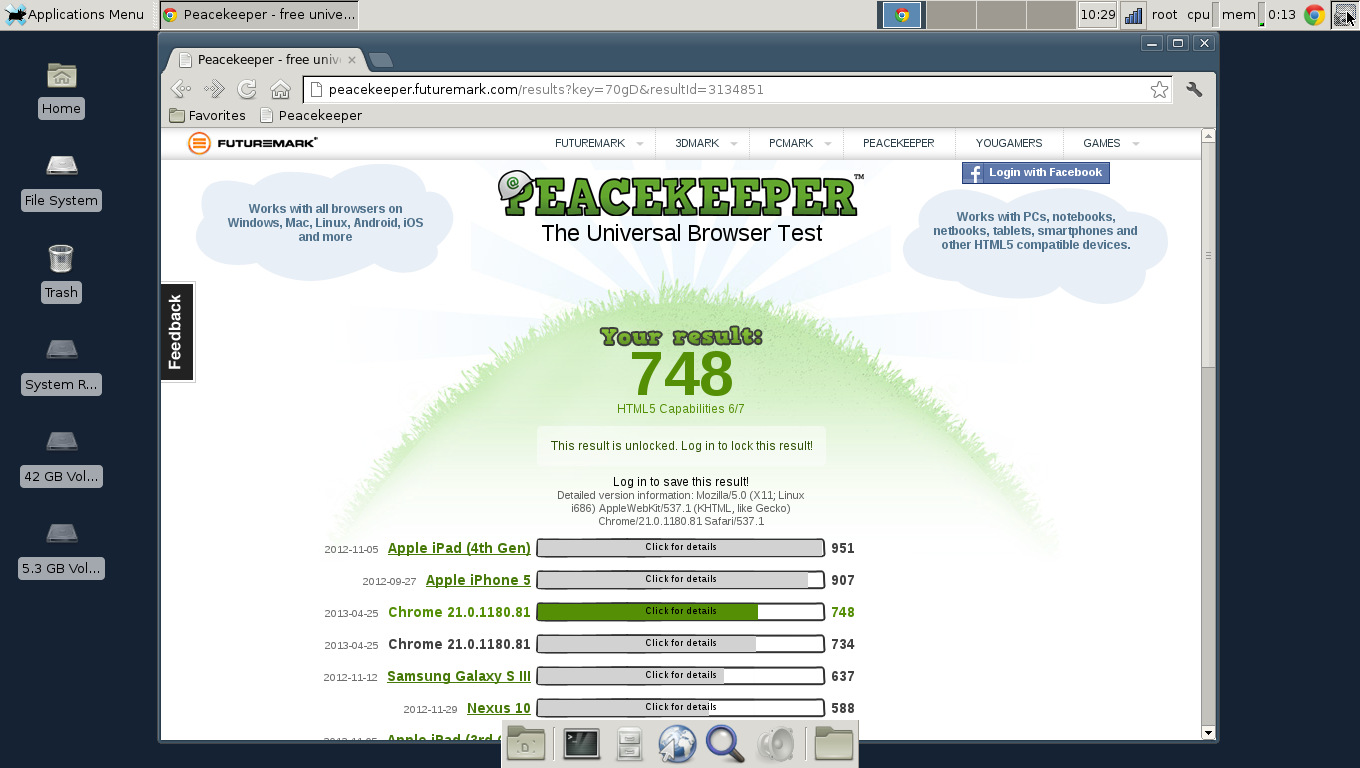The width and height of the screenshot is (1360, 768).
Task: Click the Apple iPhone 5 link
Action: (x=478, y=580)
